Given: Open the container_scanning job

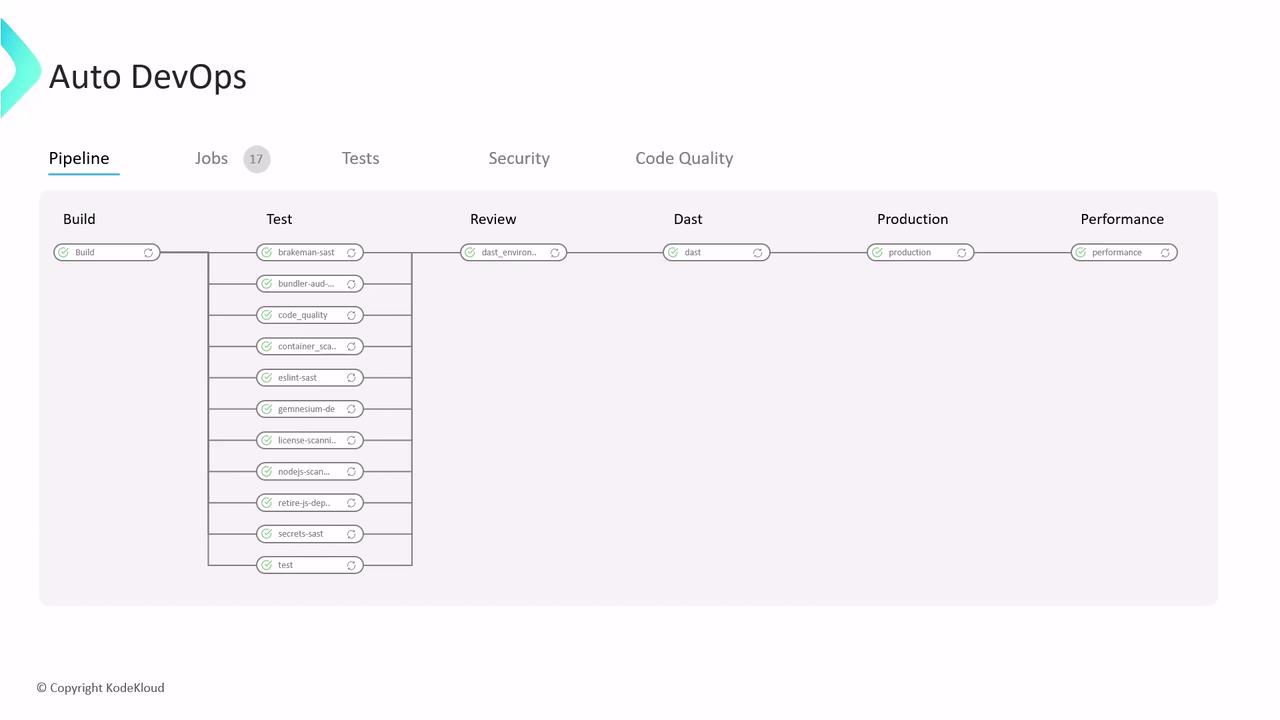Looking at the screenshot, I should pyautogui.click(x=306, y=347).
